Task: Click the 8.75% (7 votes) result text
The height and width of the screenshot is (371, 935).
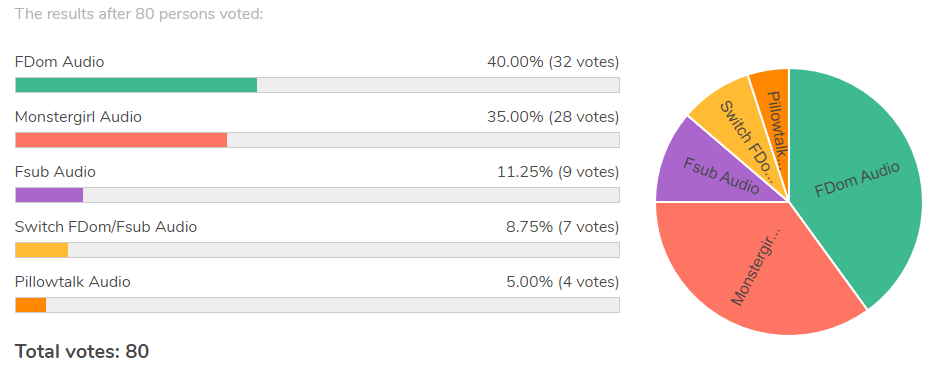Action: click(562, 227)
